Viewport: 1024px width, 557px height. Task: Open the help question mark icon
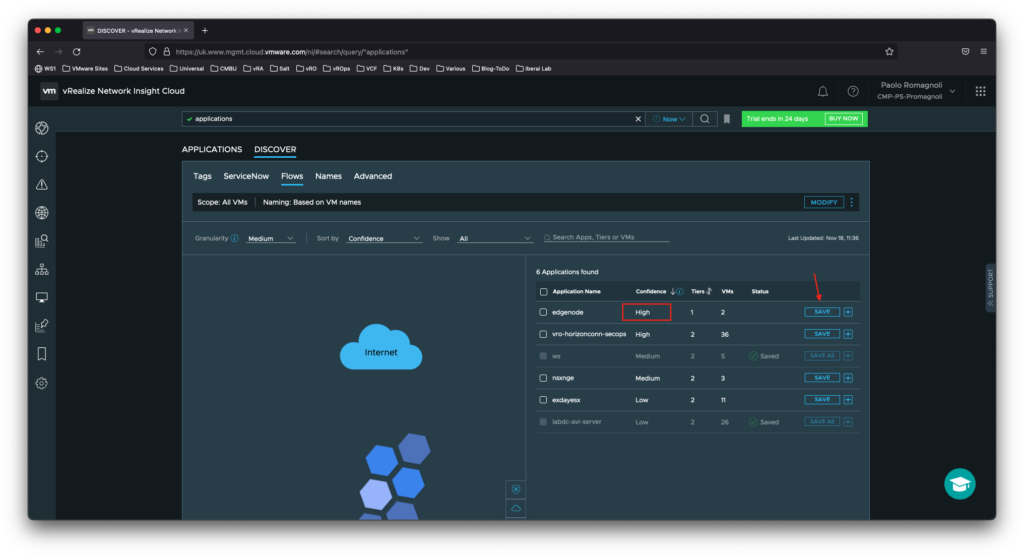coord(853,91)
